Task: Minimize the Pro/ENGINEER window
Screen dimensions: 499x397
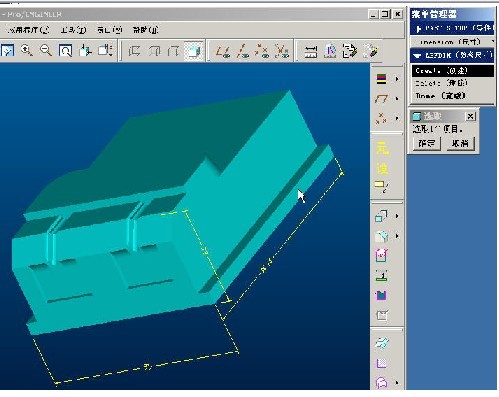Action: click(373, 14)
